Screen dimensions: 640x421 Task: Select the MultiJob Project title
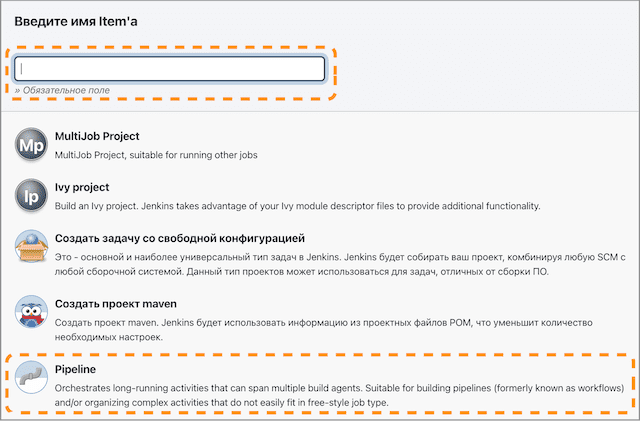pos(97,136)
